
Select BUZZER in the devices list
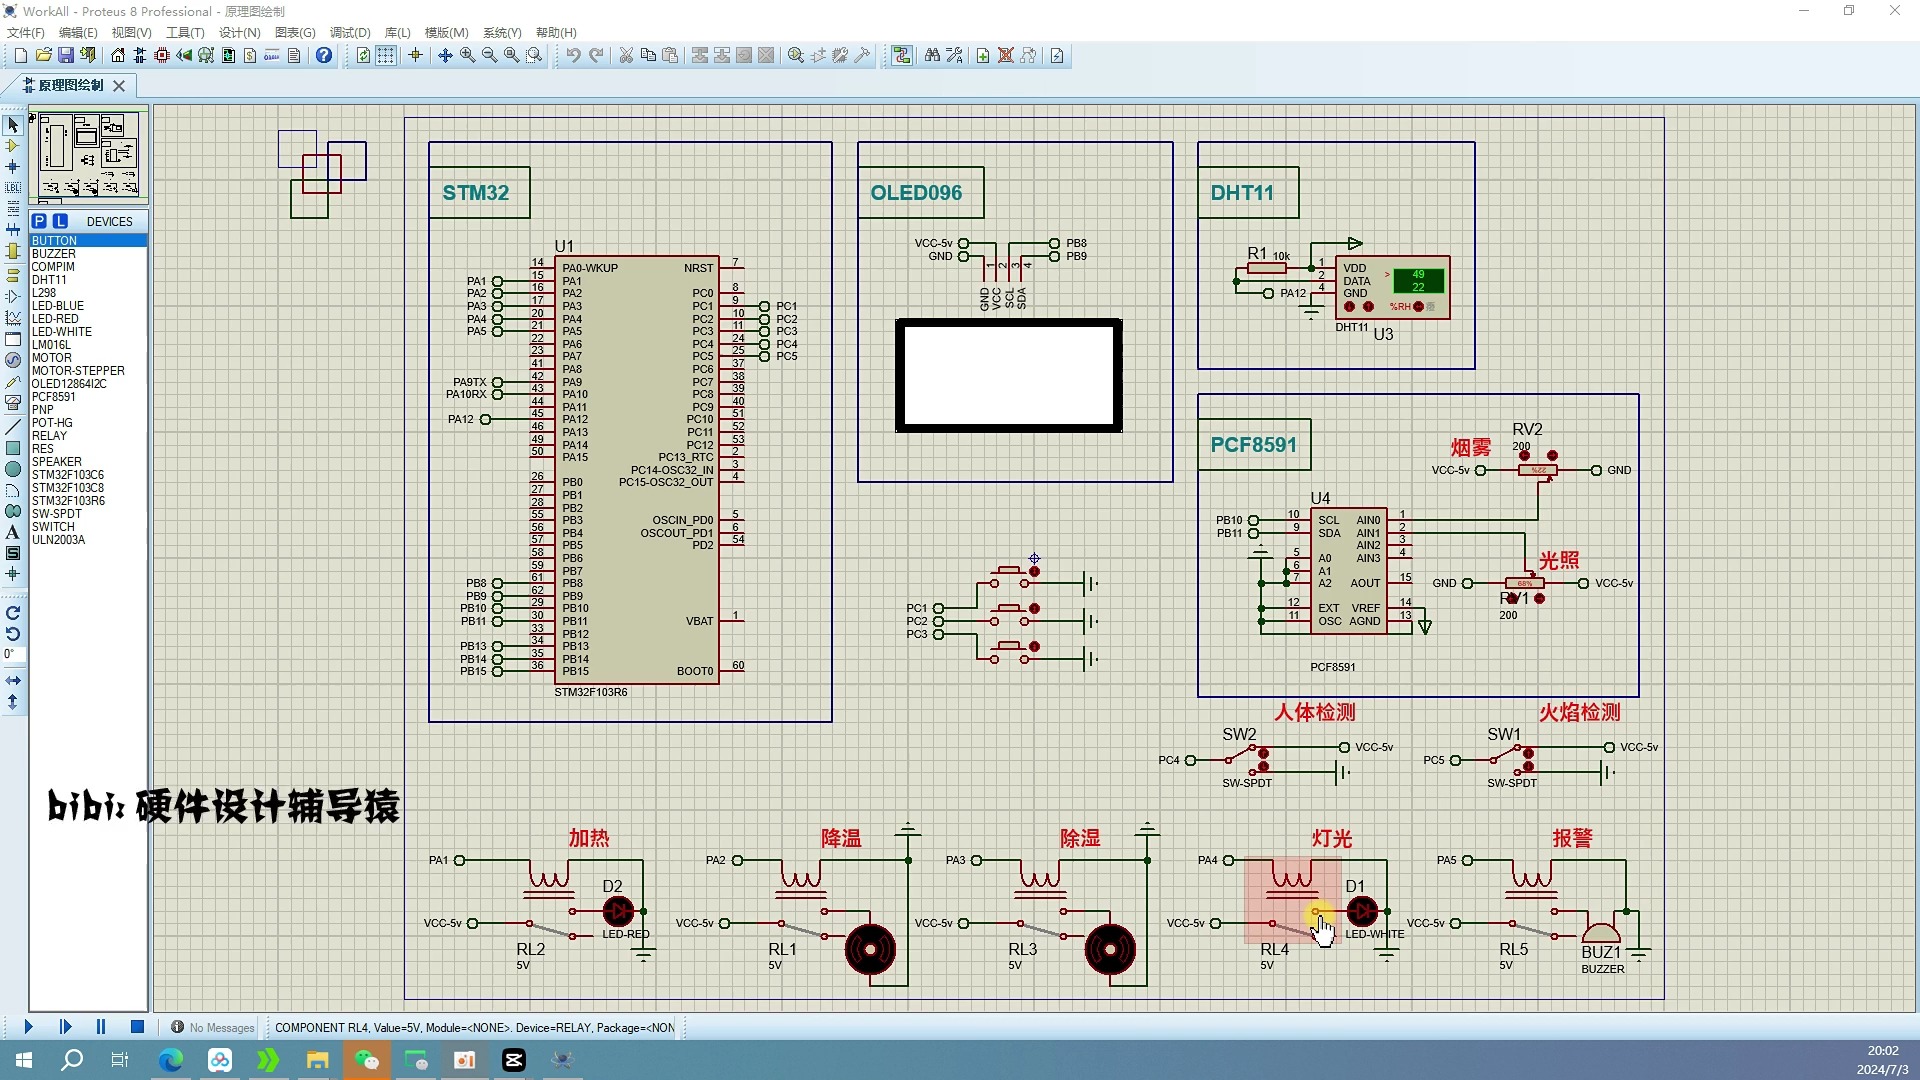coord(88,254)
